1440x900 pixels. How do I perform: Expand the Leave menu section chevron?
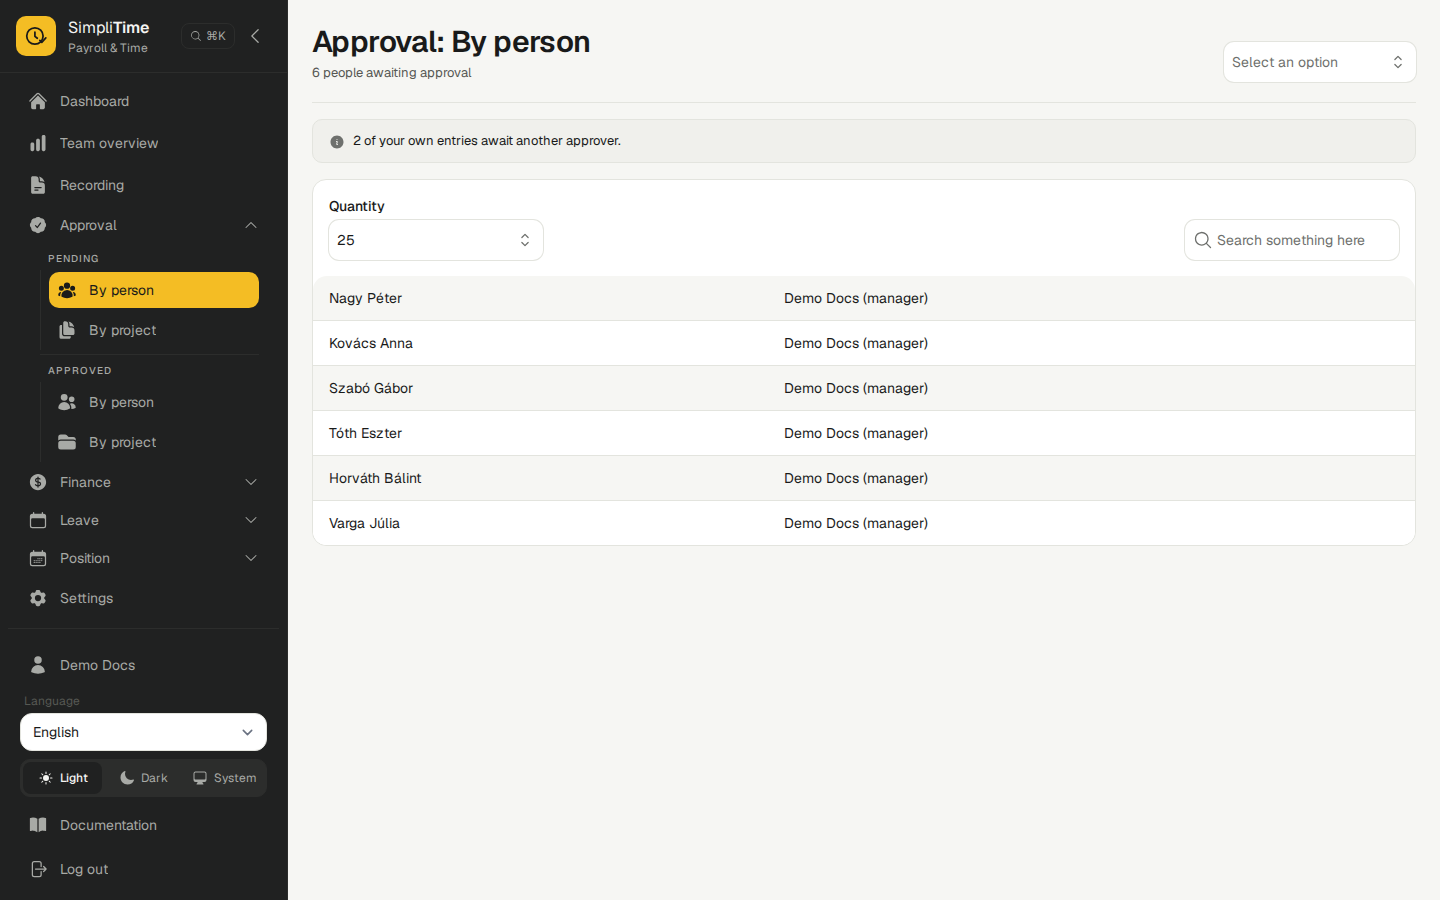(x=251, y=520)
